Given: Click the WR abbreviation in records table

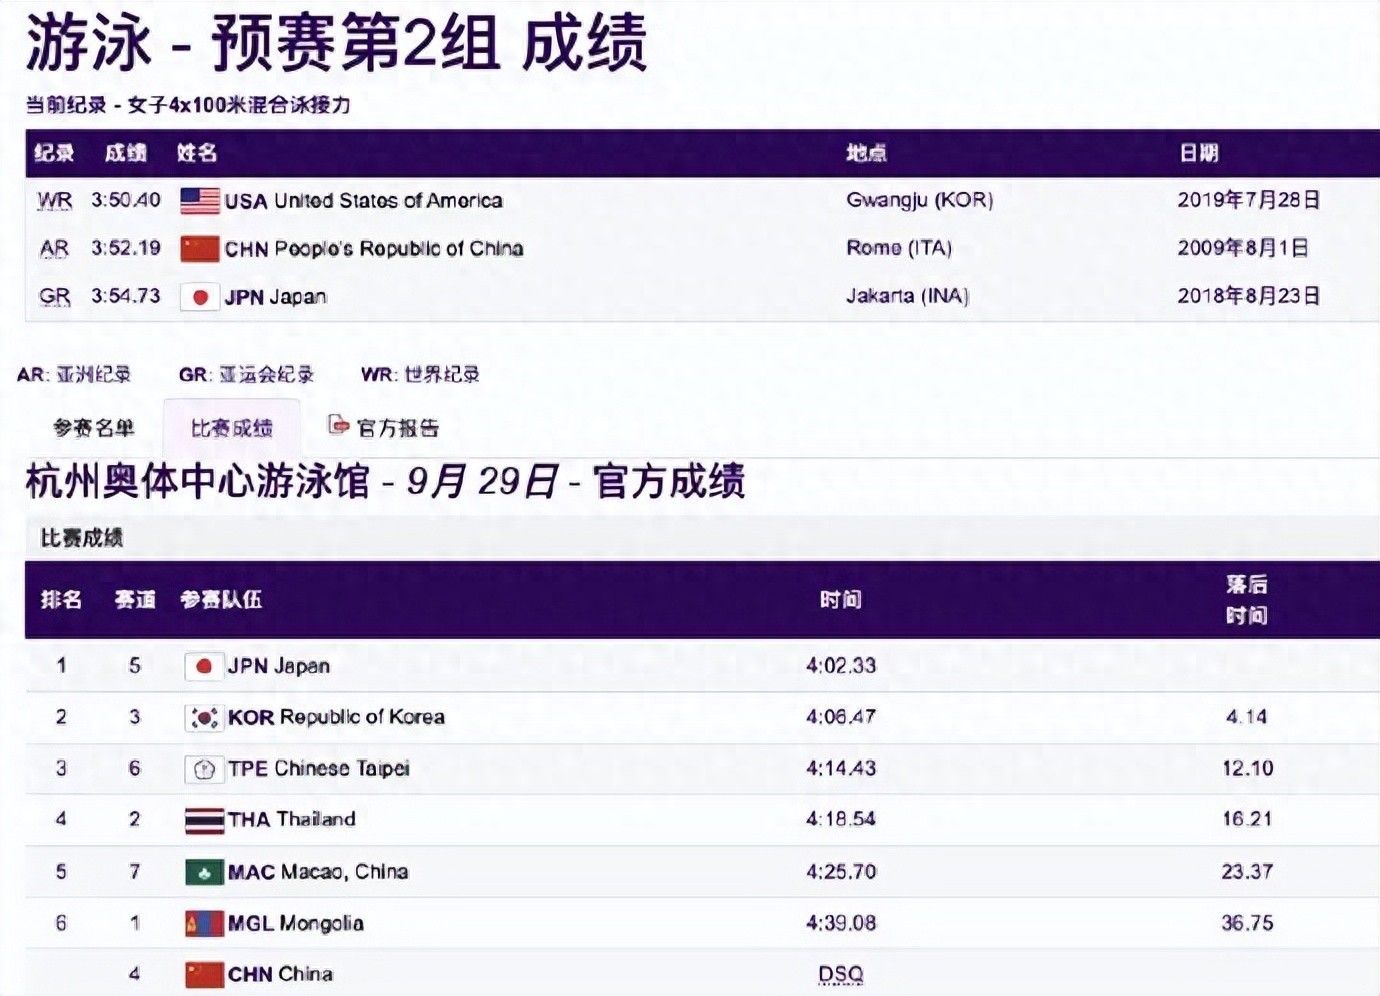Looking at the screenshot, I should point(55,201).
